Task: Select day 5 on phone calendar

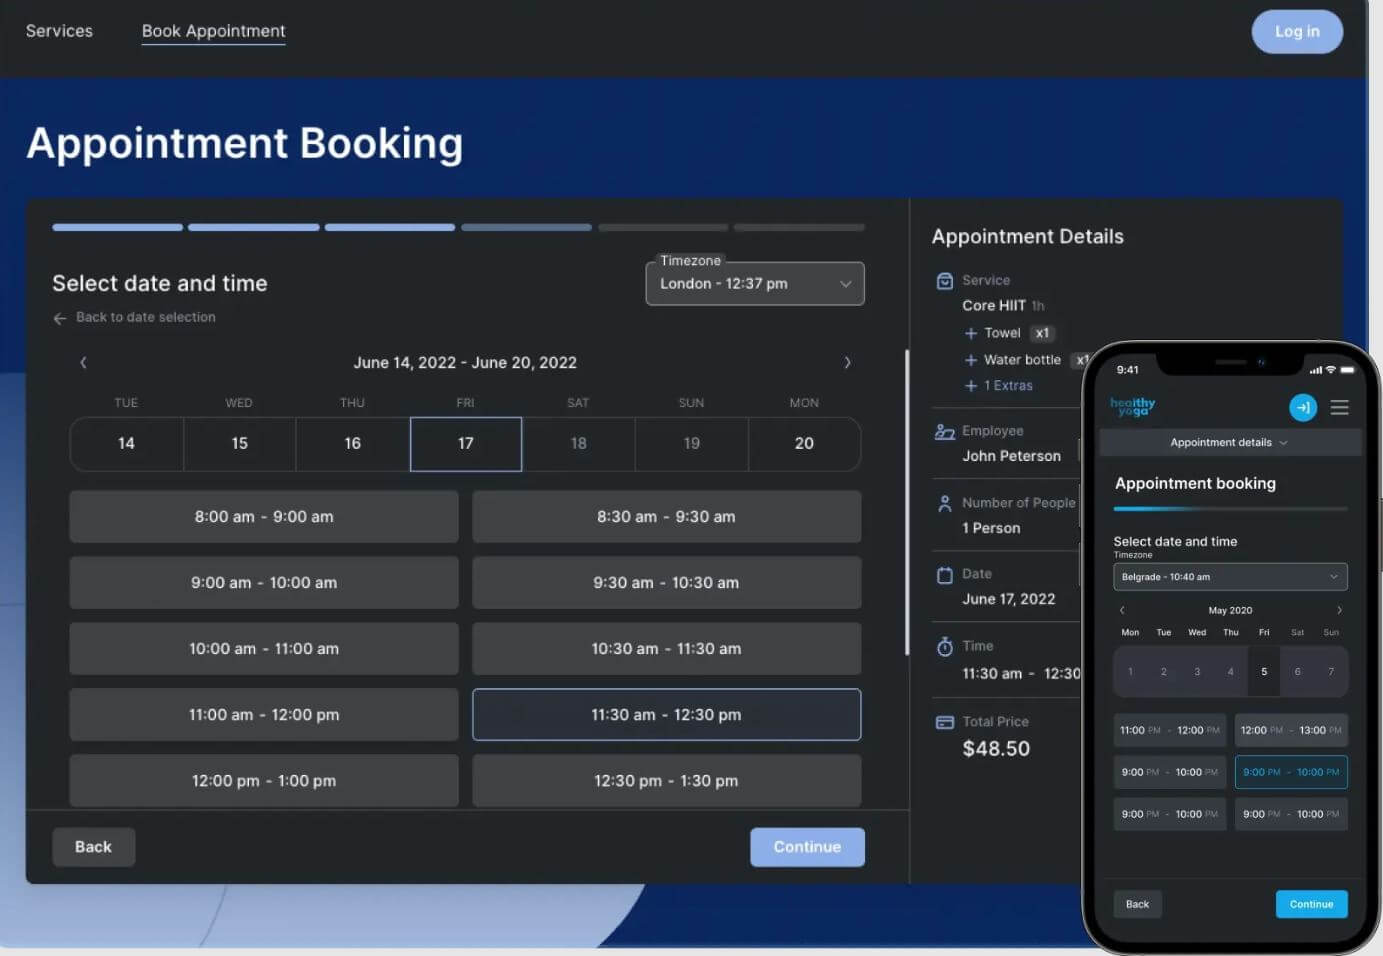Action: pos(1264,671)
